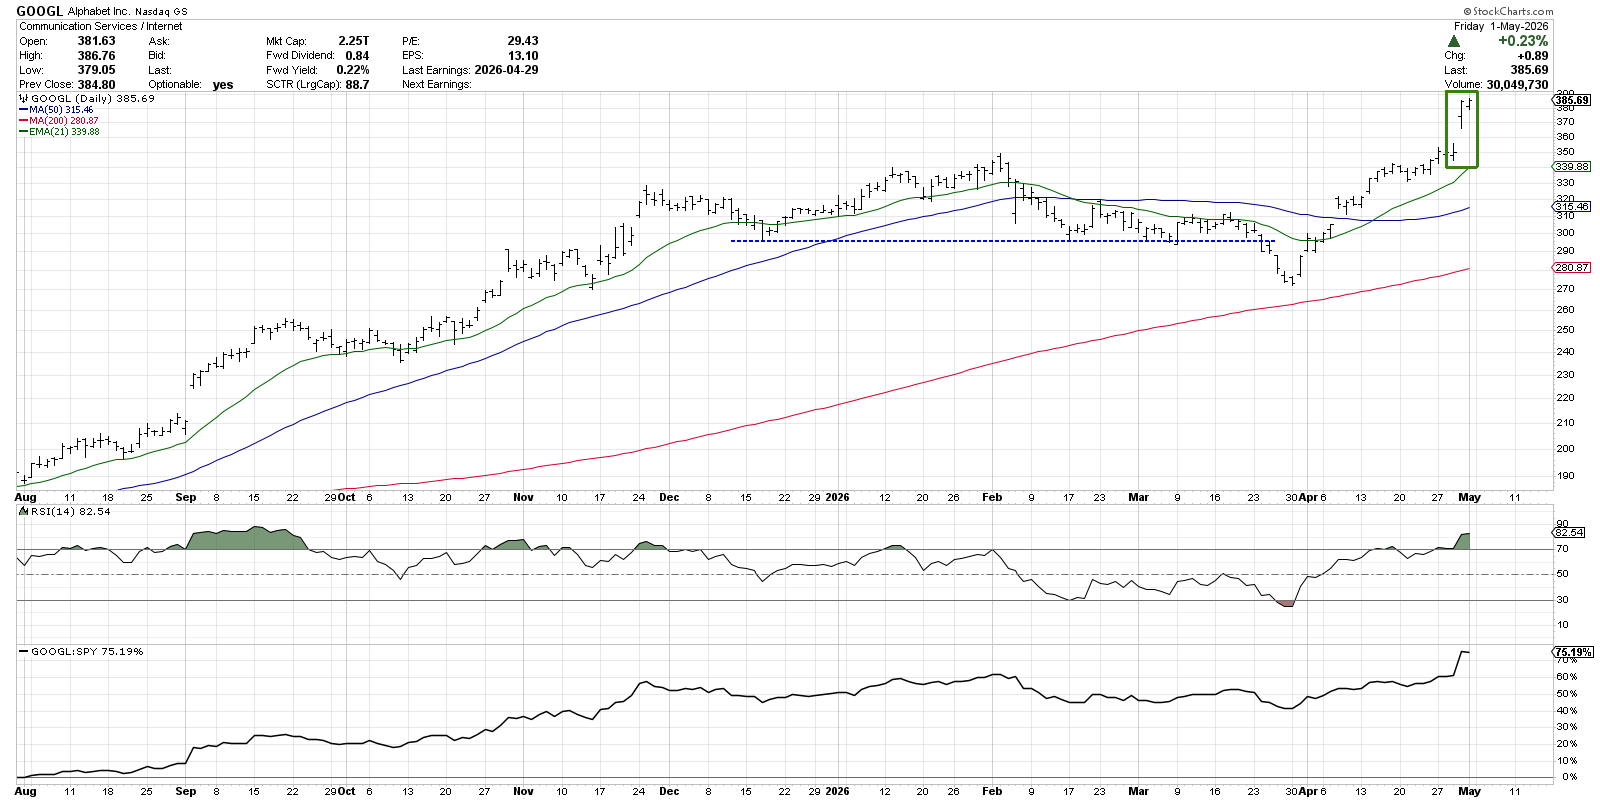Click the Last Earnings date 2026-04-29
Image resolution: width=1600 pixels, height=800 pixels.
pyautogui.click(x=507, y=70)
